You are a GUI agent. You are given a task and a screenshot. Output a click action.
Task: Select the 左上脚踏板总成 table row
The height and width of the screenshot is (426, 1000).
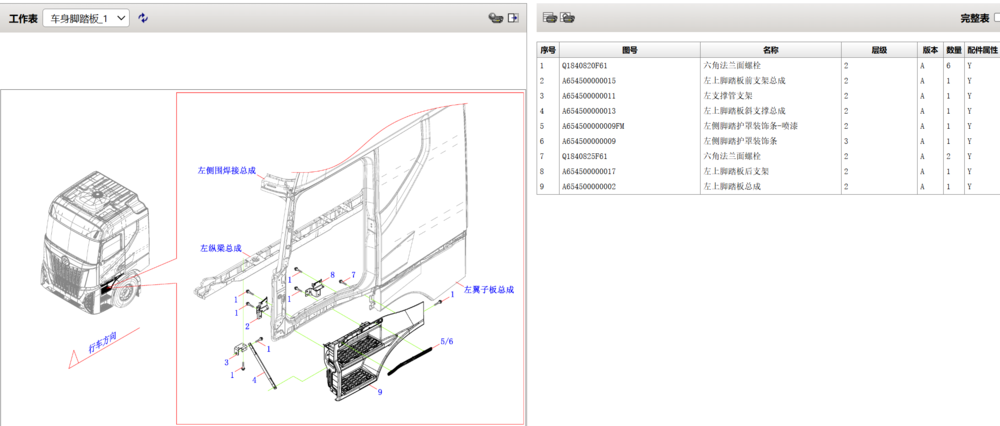(768, 186)
